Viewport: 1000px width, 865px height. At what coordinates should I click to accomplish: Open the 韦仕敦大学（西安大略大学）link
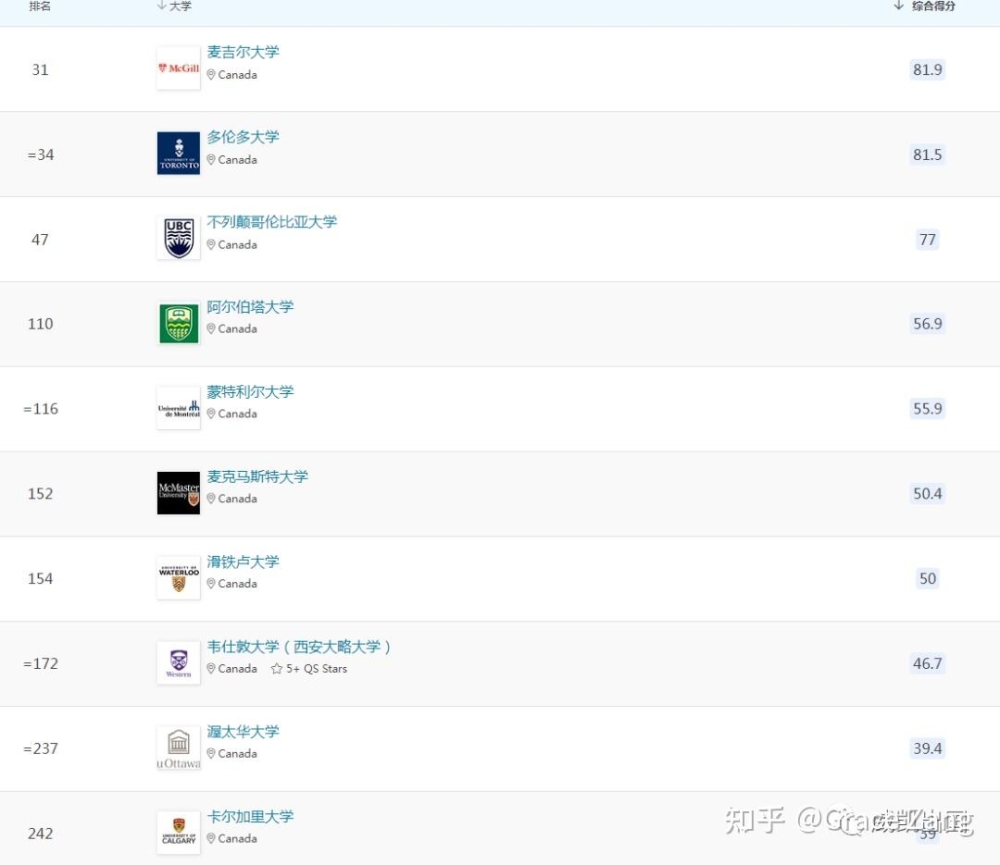coord(299,646)
